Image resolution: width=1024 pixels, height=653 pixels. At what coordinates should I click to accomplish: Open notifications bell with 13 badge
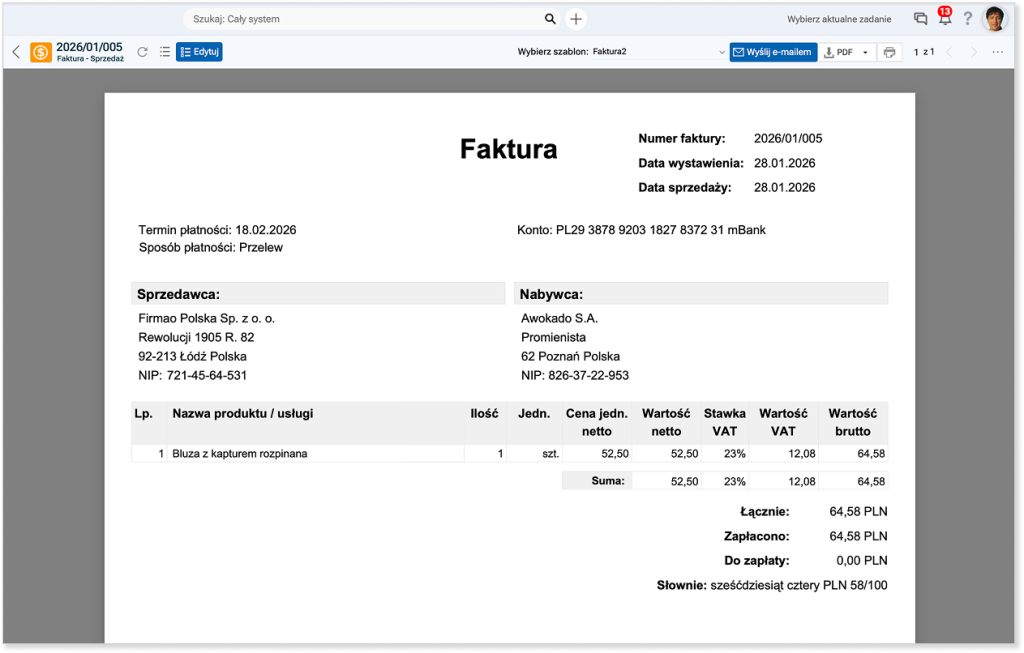pyautogui.click(x=944, y=19)
